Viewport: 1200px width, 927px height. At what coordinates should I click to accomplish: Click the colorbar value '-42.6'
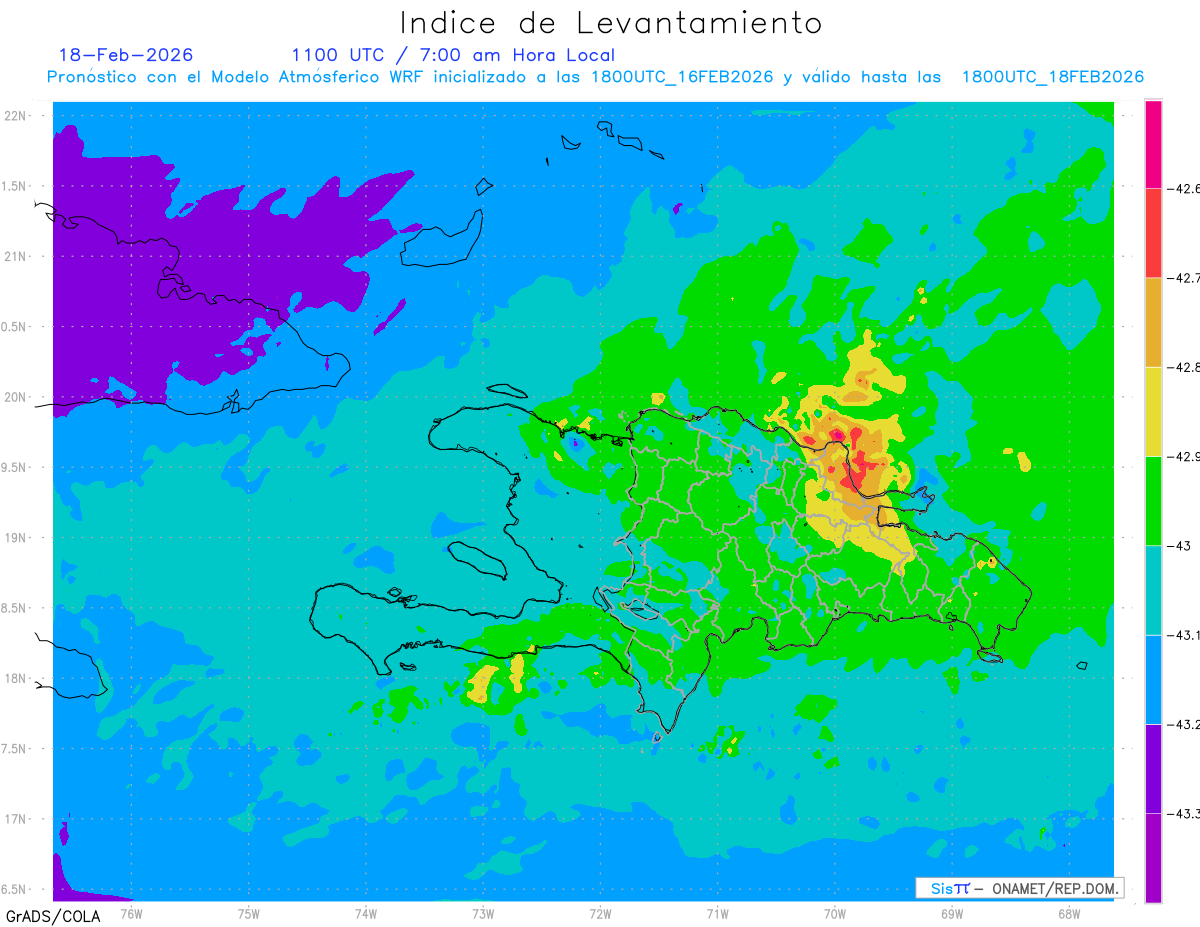pos(1185,188)
